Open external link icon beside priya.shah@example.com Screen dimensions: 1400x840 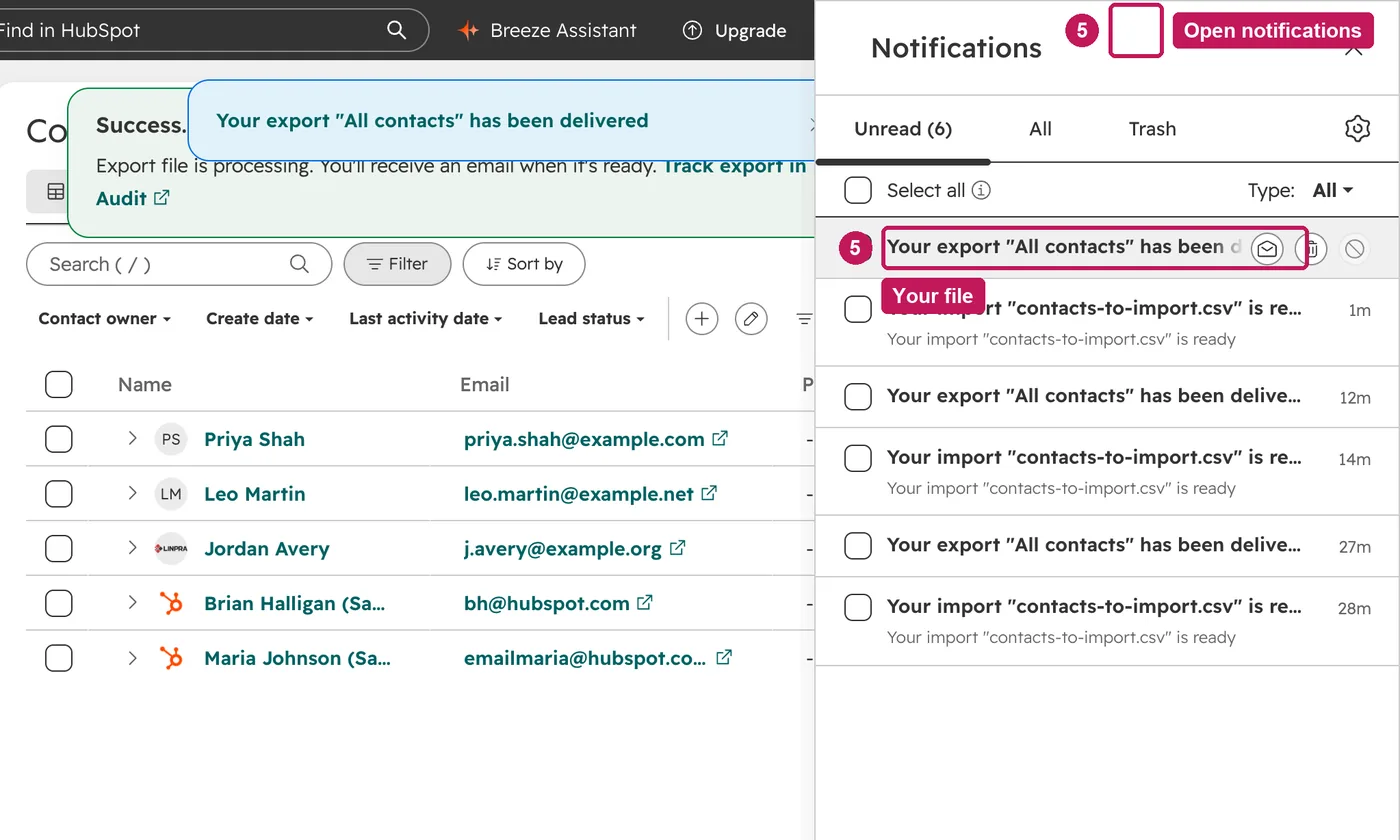[720, 438]
